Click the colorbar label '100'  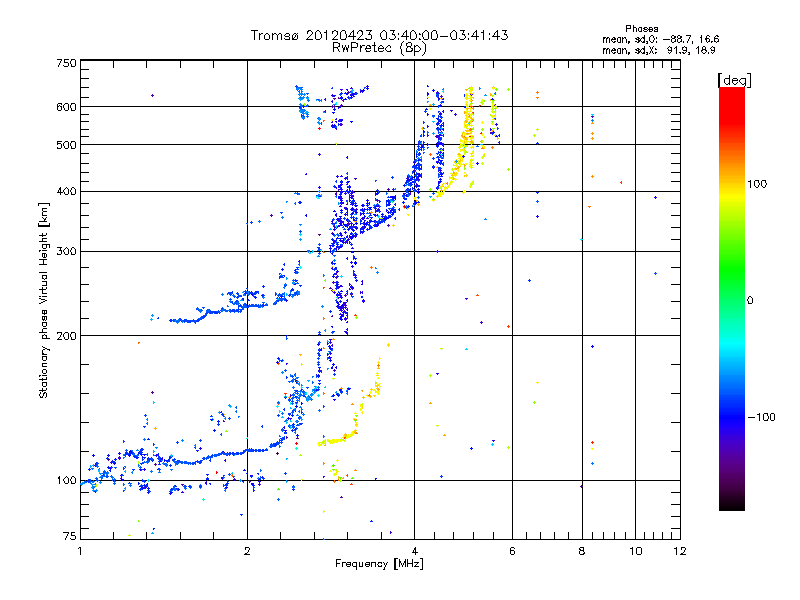click(x=757, y=184)
